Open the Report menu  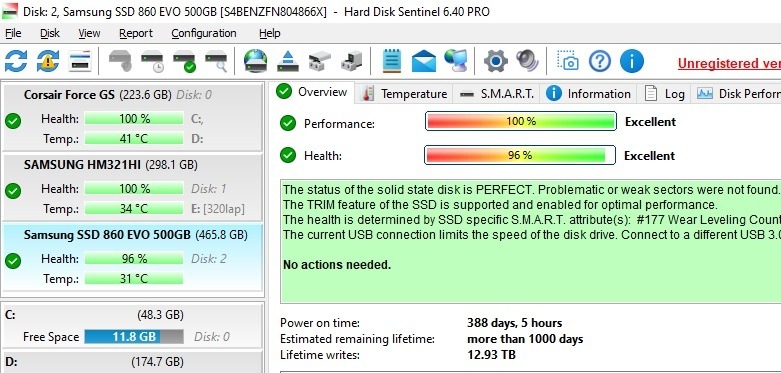[x=135, y=33]
